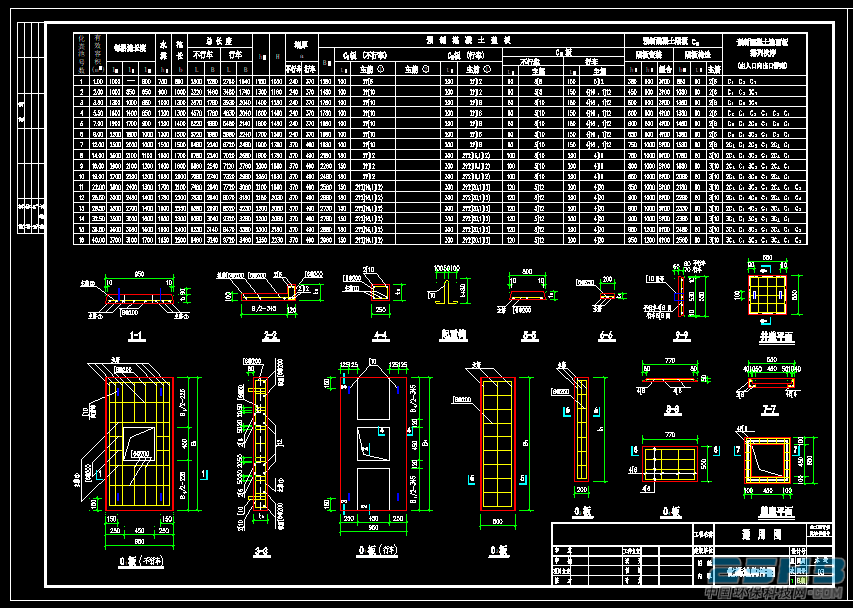Image resolution: width=853 pixels, height=608 pixels.
Task: Select the "1-1" section label
Action: coord(137,337)
